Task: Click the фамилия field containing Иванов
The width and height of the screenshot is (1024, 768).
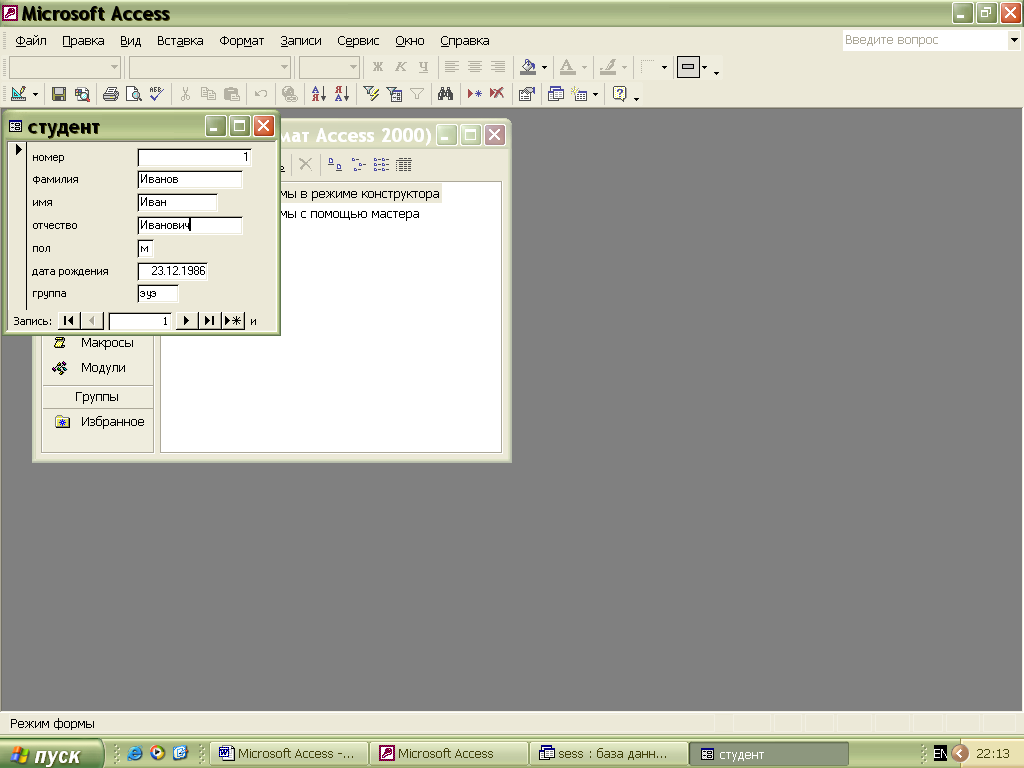Action: click(x=190, y=179)
